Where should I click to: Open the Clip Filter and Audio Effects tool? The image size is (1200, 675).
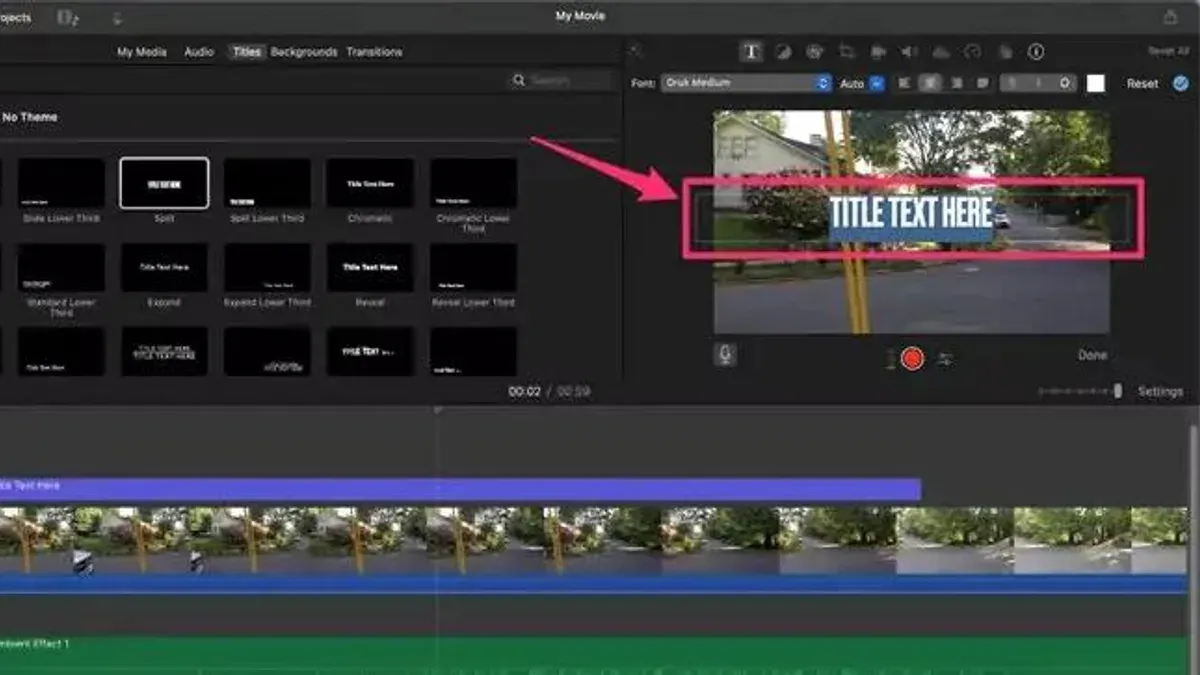tap(1005, 52)
